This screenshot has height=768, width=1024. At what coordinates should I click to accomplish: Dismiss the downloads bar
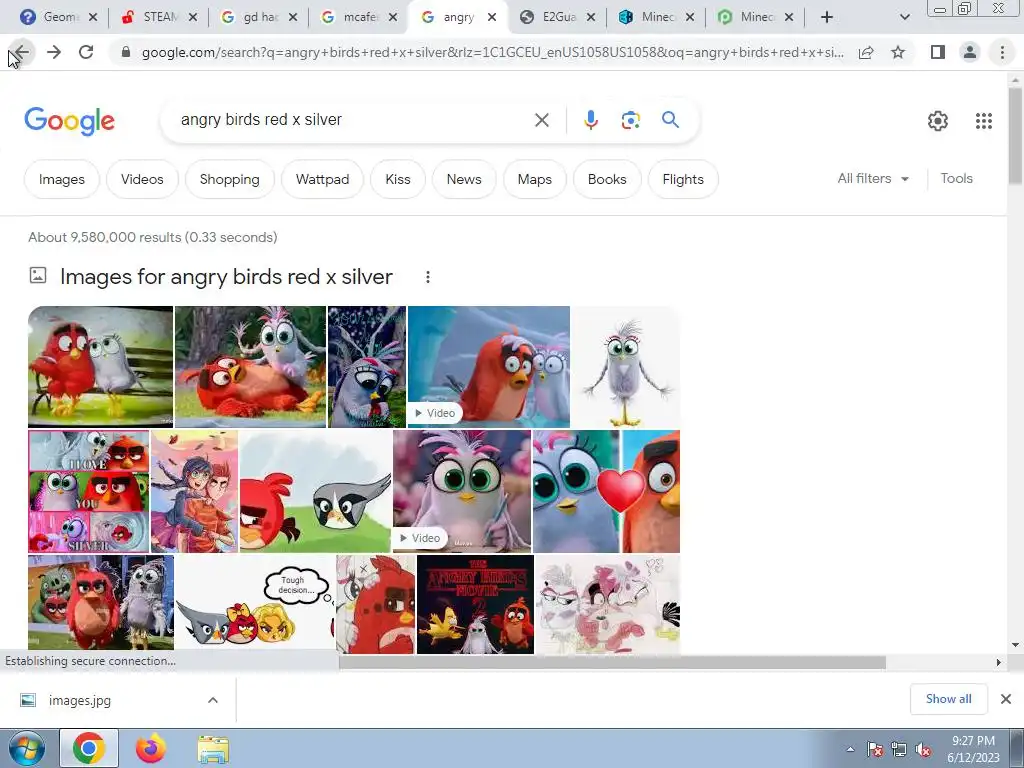pos(1006,699)
